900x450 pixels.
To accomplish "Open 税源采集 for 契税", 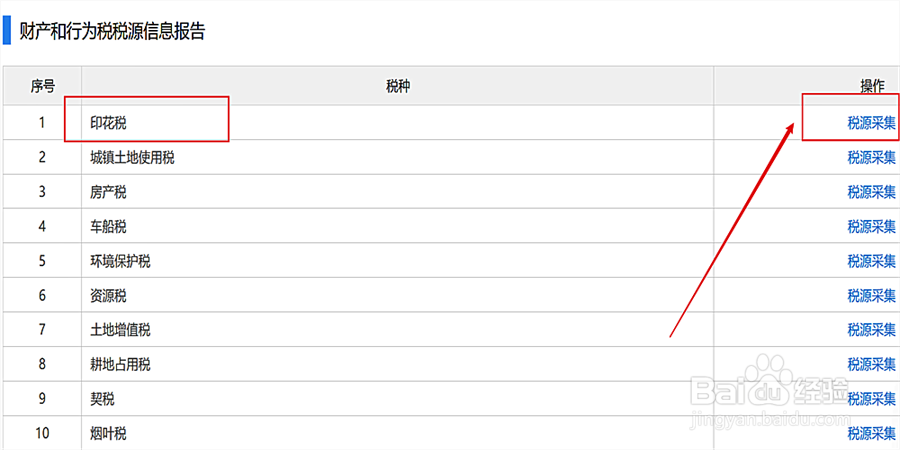I will [x=871, y=398].
